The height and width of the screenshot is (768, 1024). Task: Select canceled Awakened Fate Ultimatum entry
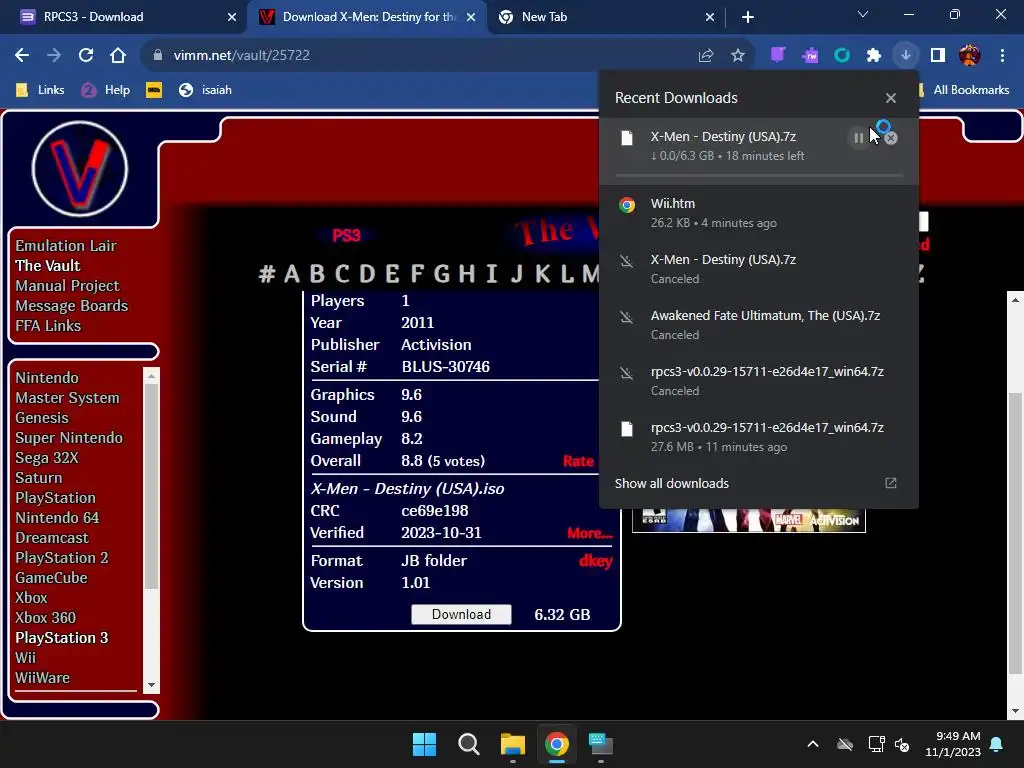[759, 325]
